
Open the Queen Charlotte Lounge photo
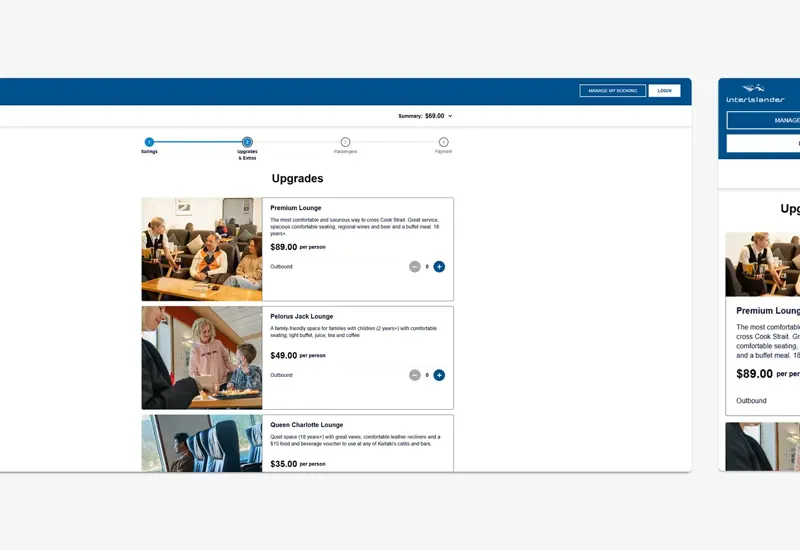(202, 443)
